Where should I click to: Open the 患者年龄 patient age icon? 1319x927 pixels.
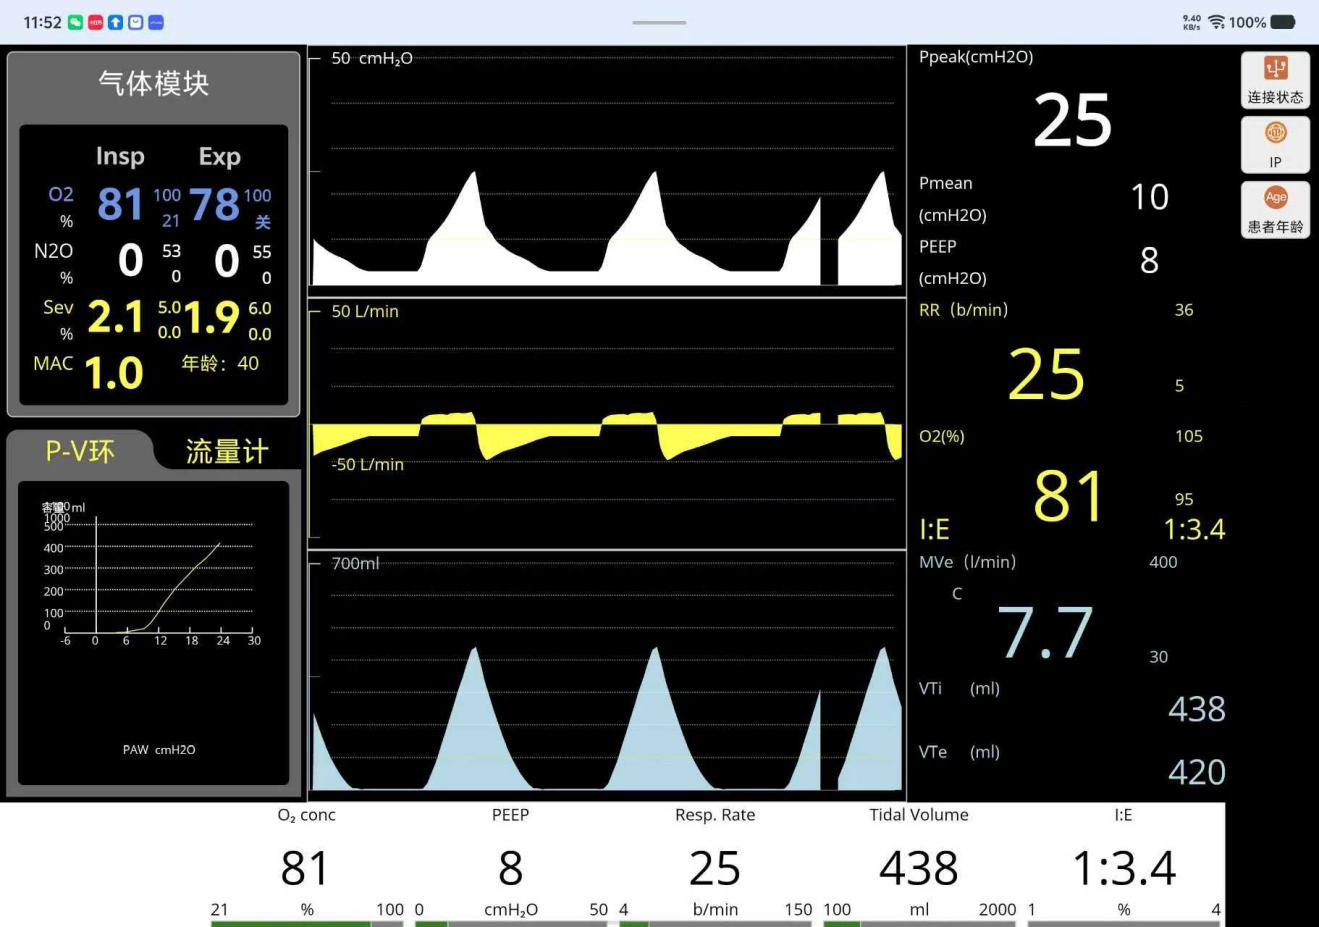tap(1275, 209)
